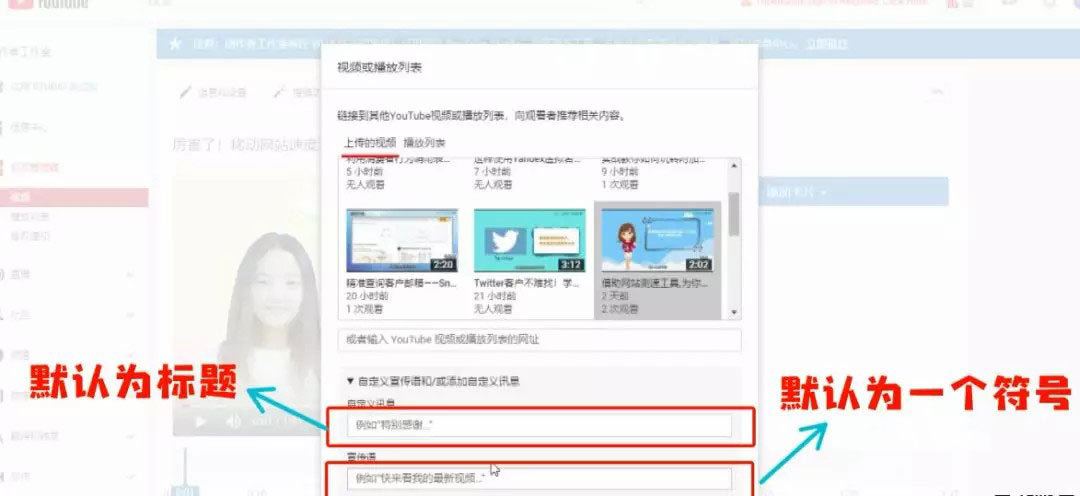The height and width of the screenshot is (496, 1080).
Task: Click the video list scrollbar thumb
Action: [x=734, y=214]
